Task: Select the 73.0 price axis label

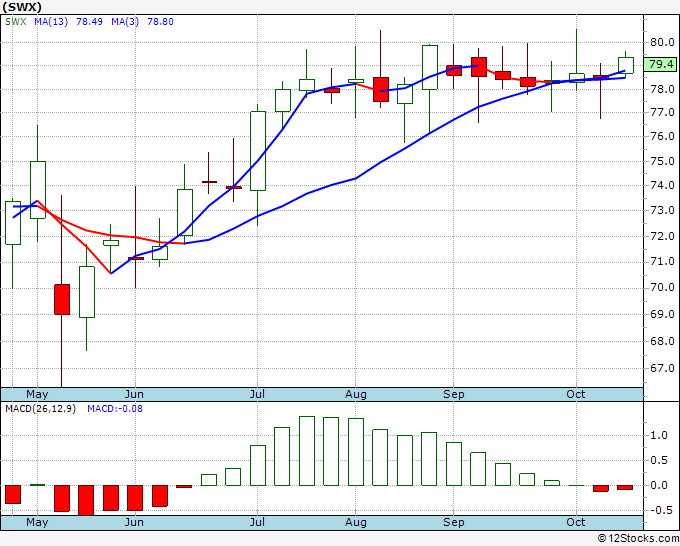Action: (662, 211)
